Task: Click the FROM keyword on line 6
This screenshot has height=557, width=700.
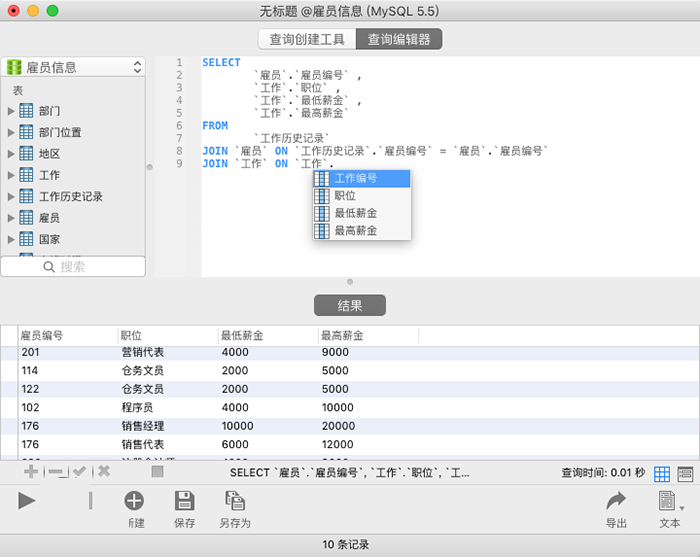Action: pos(215,126)
